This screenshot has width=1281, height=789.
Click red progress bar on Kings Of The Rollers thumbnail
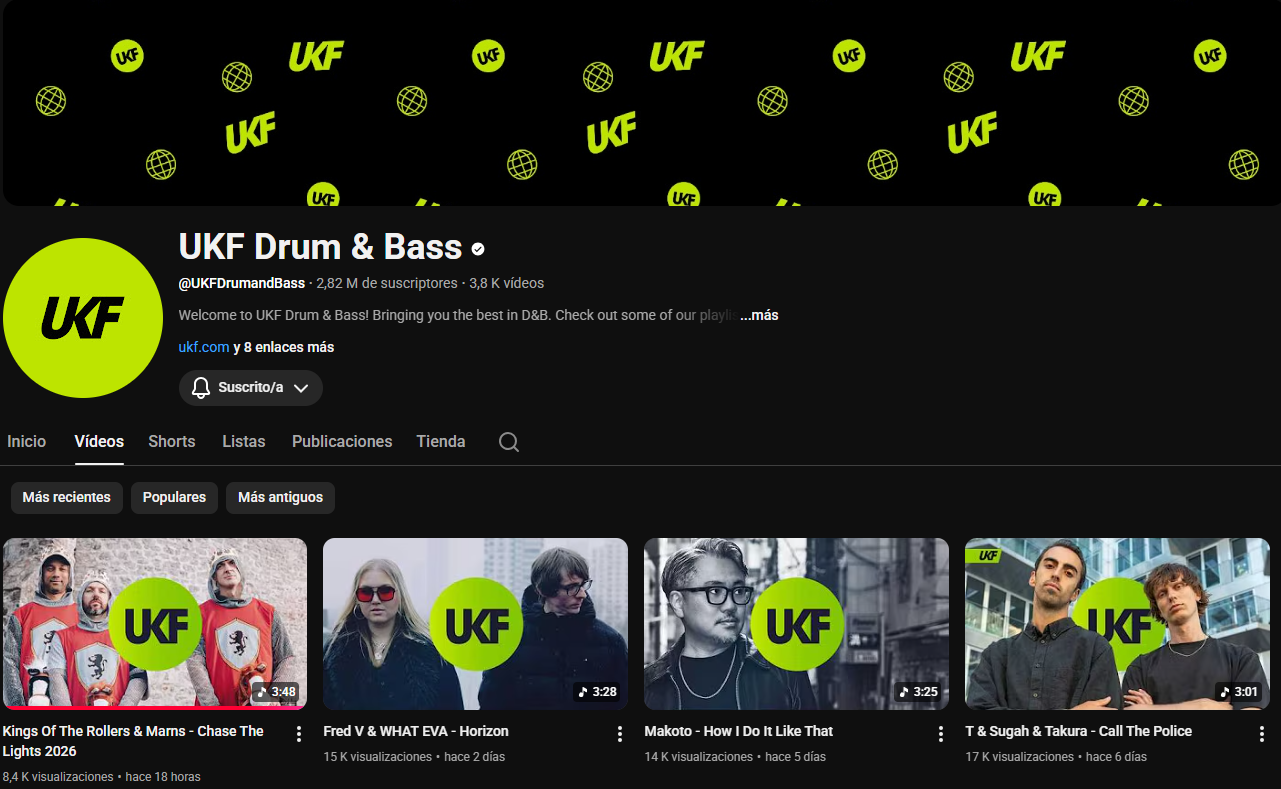[x=155, y=707]
